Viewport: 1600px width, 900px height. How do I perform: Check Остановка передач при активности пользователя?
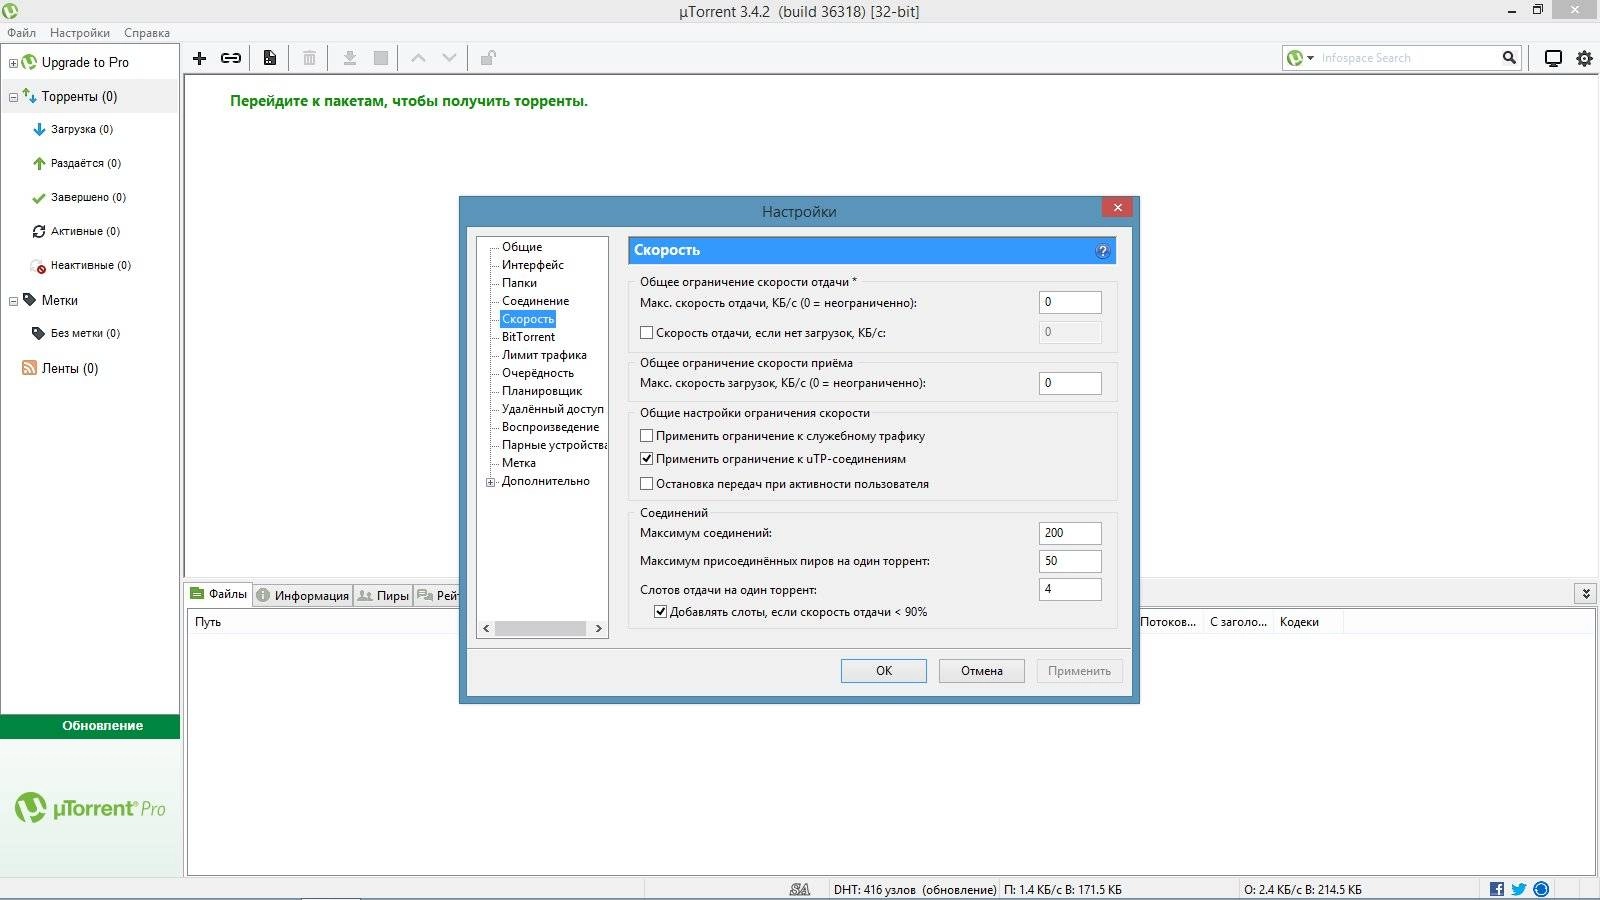click(646, 483)
